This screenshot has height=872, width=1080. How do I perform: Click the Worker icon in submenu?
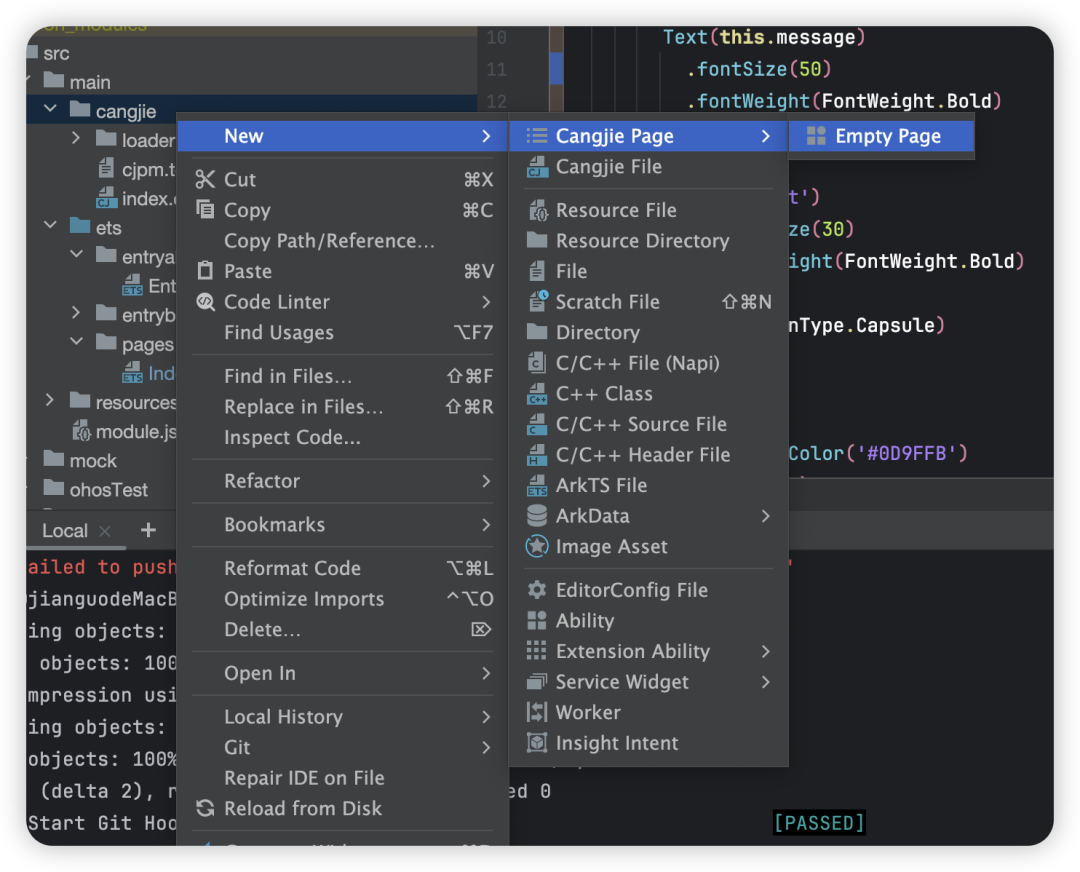(x=537, y=713)
